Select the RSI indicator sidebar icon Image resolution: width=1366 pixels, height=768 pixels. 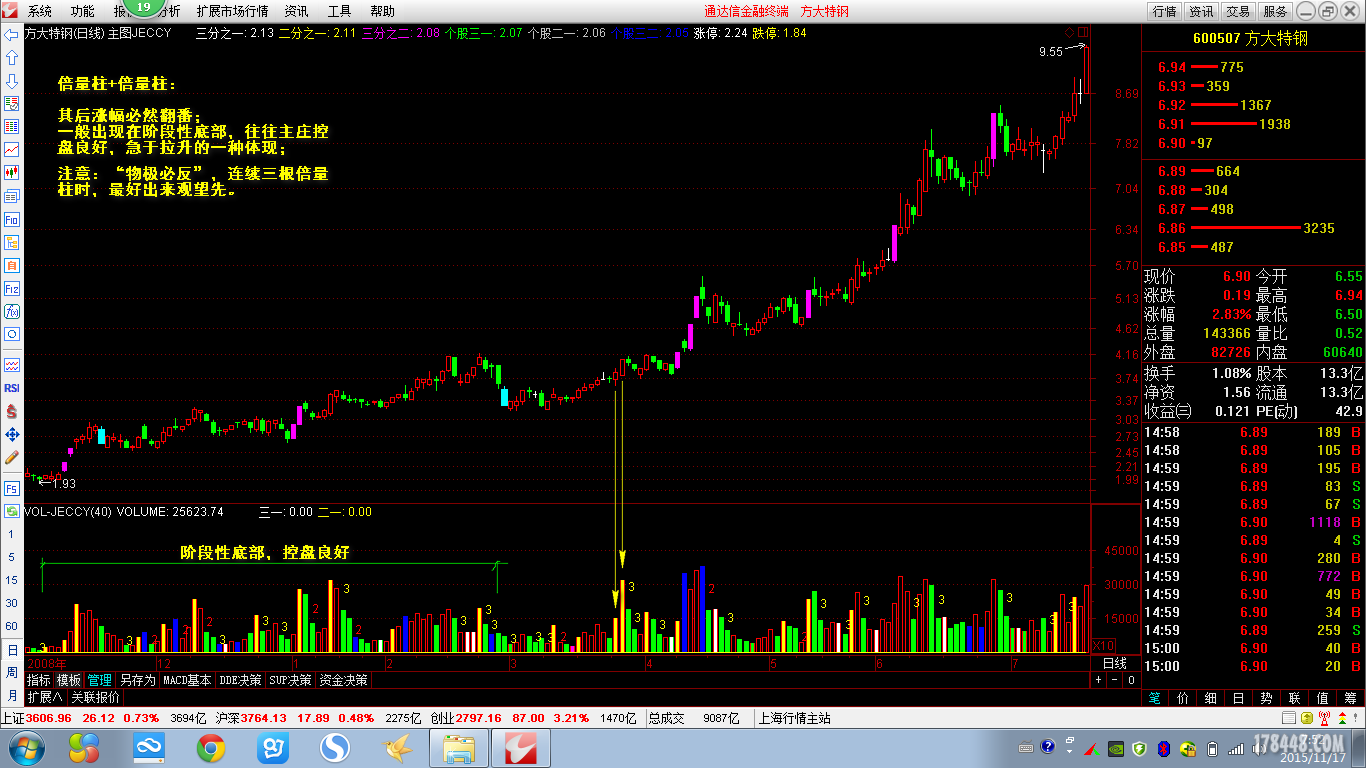click(12, 388)
